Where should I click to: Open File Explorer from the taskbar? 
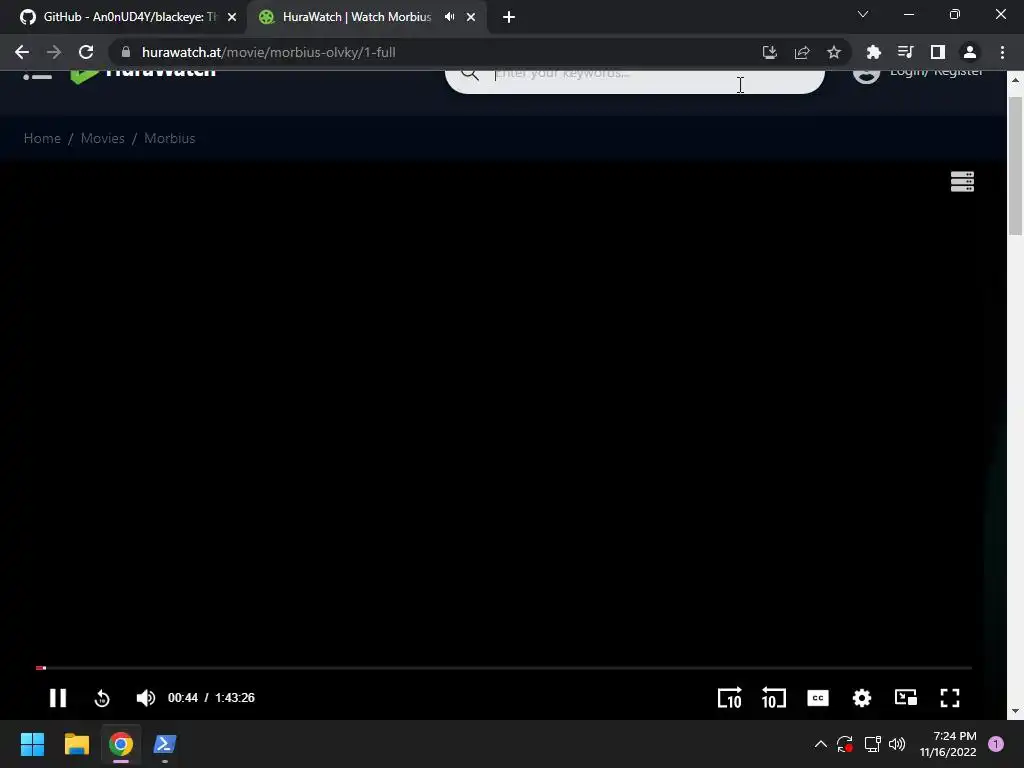pyautogui.click(x=76, y=744)
